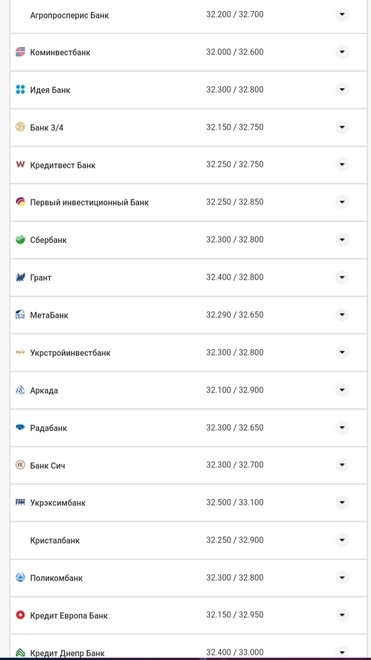This screenshot has height=660, width=371.
Task: Click the Радабанк blue logo icon
Action: pyautogui.click(x=20, y=428)
